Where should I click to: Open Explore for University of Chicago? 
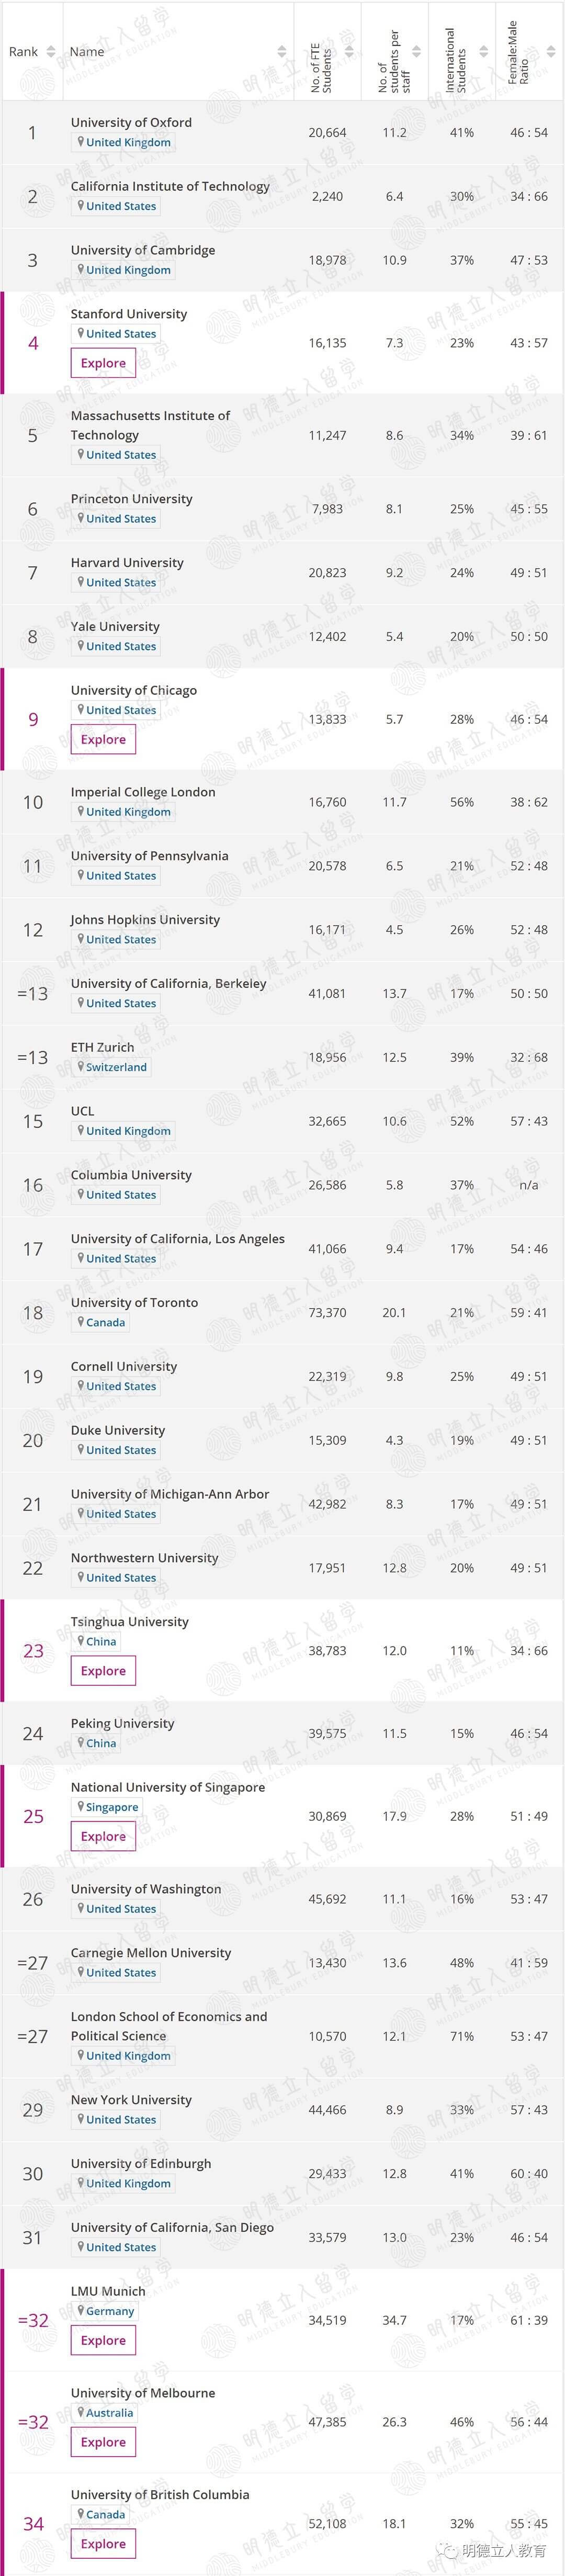[103, 739]
